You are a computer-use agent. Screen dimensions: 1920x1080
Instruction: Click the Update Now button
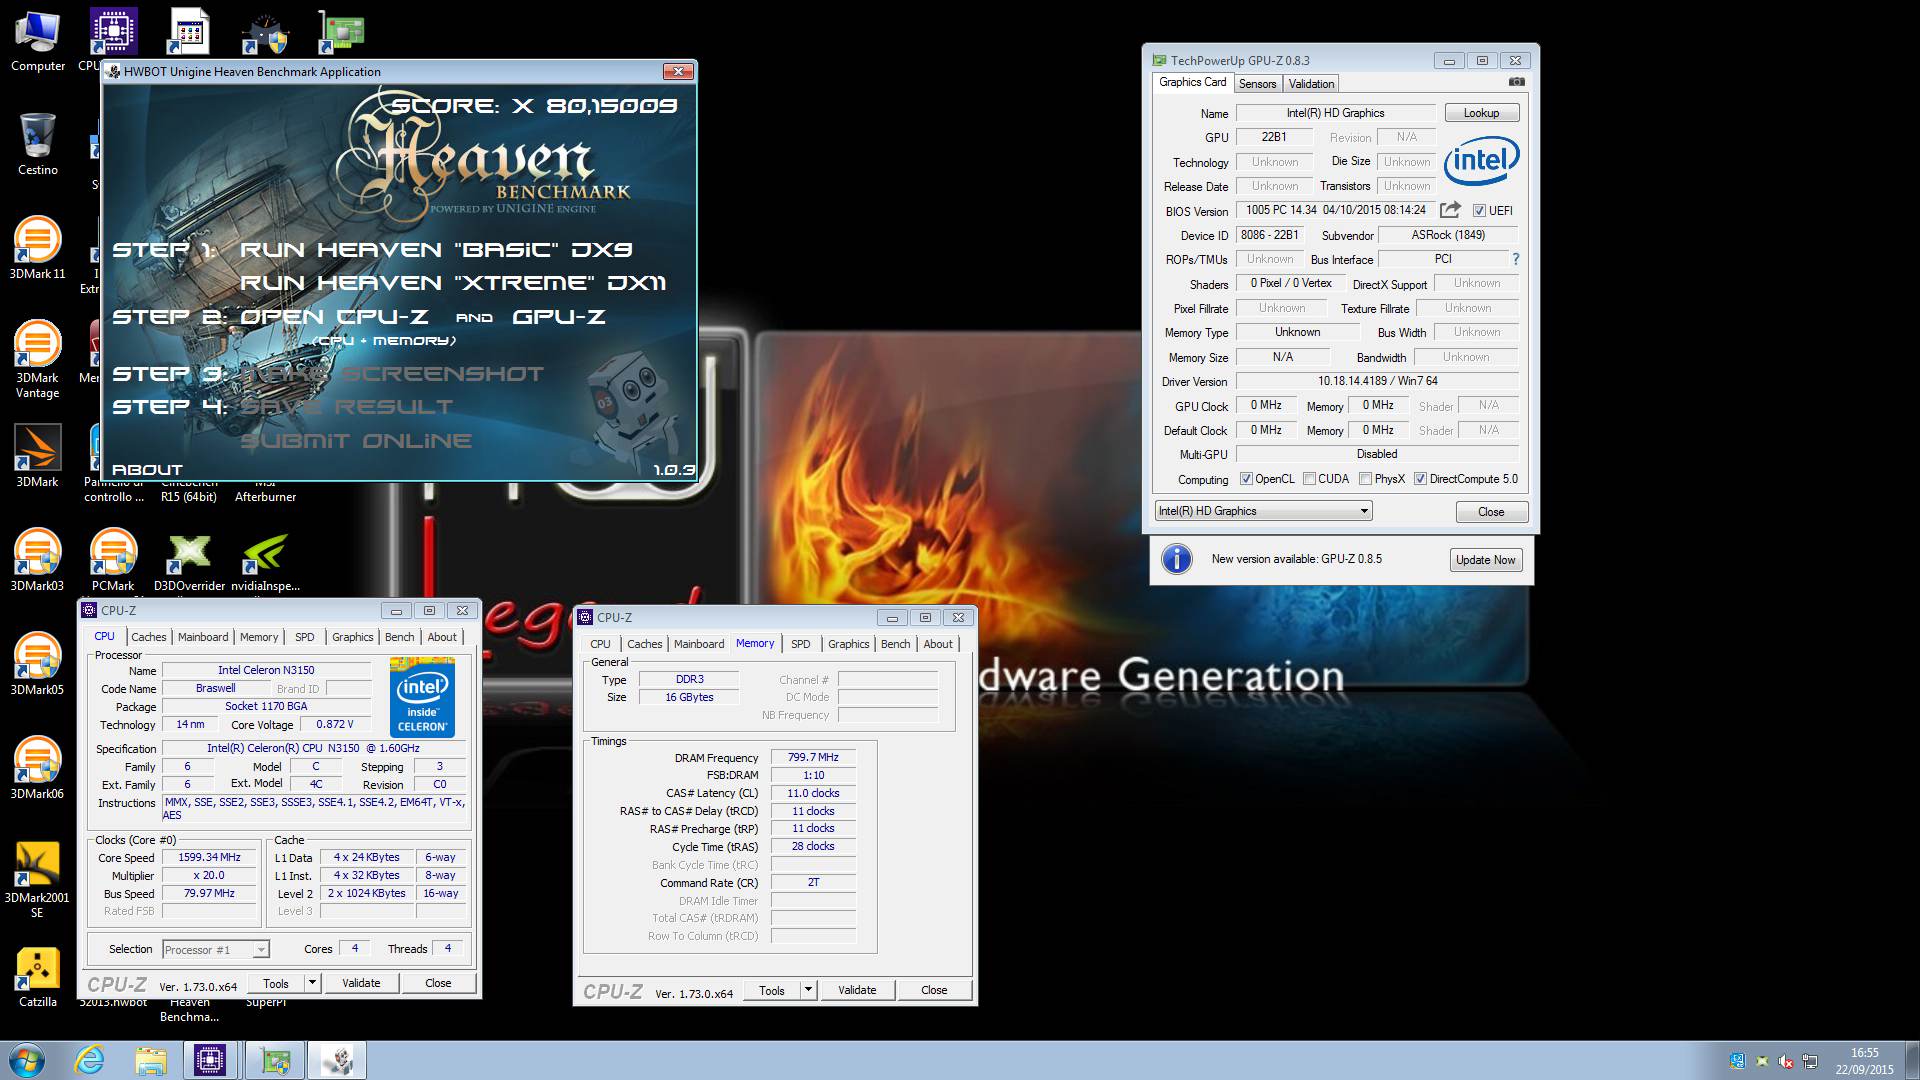coord(1485,560)
